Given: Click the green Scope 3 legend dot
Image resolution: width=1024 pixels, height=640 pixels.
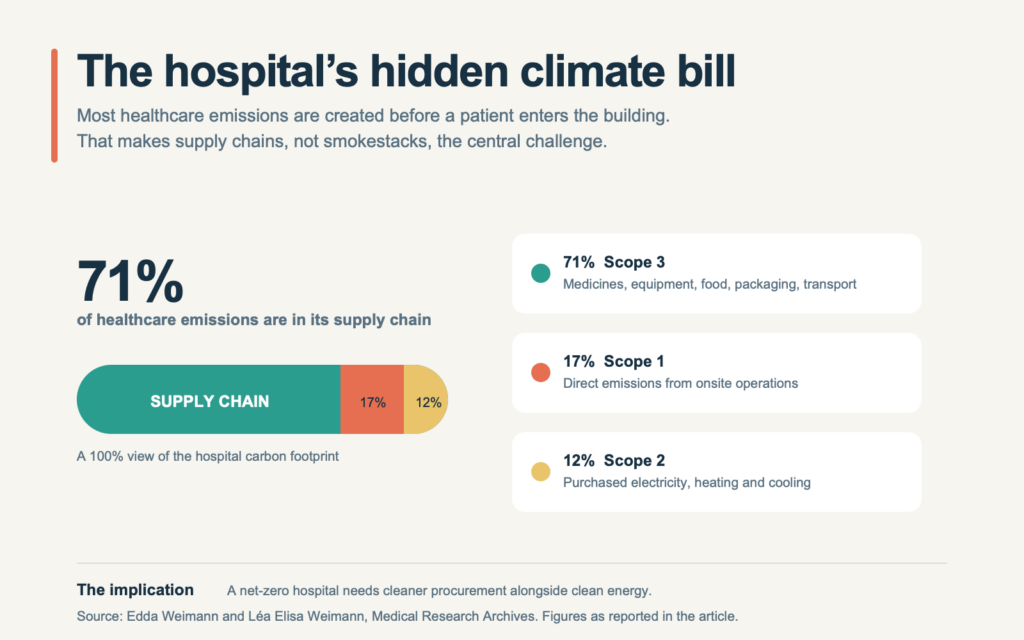Looking at the screenshot, I should [x=540, y=273].
